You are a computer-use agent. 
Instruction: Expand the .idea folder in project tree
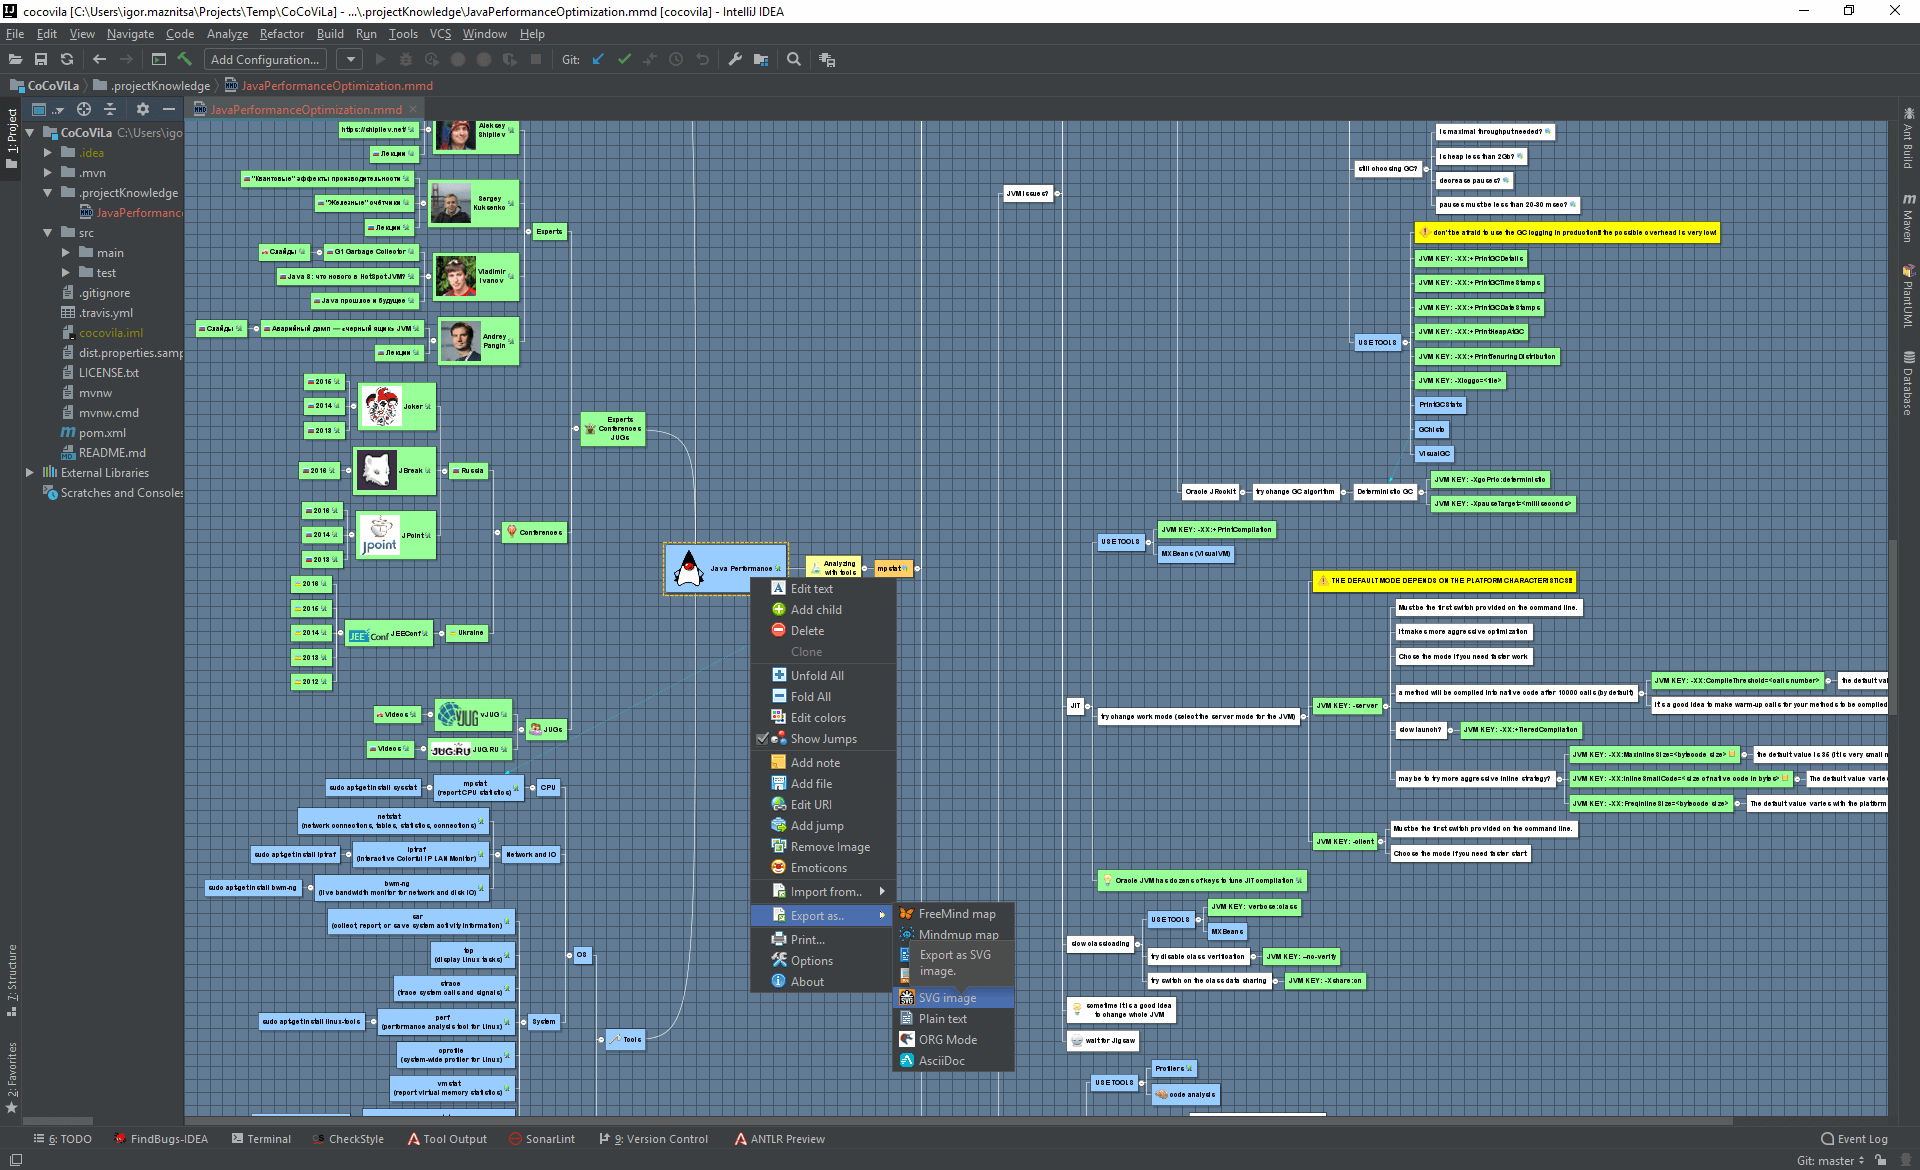47,153
